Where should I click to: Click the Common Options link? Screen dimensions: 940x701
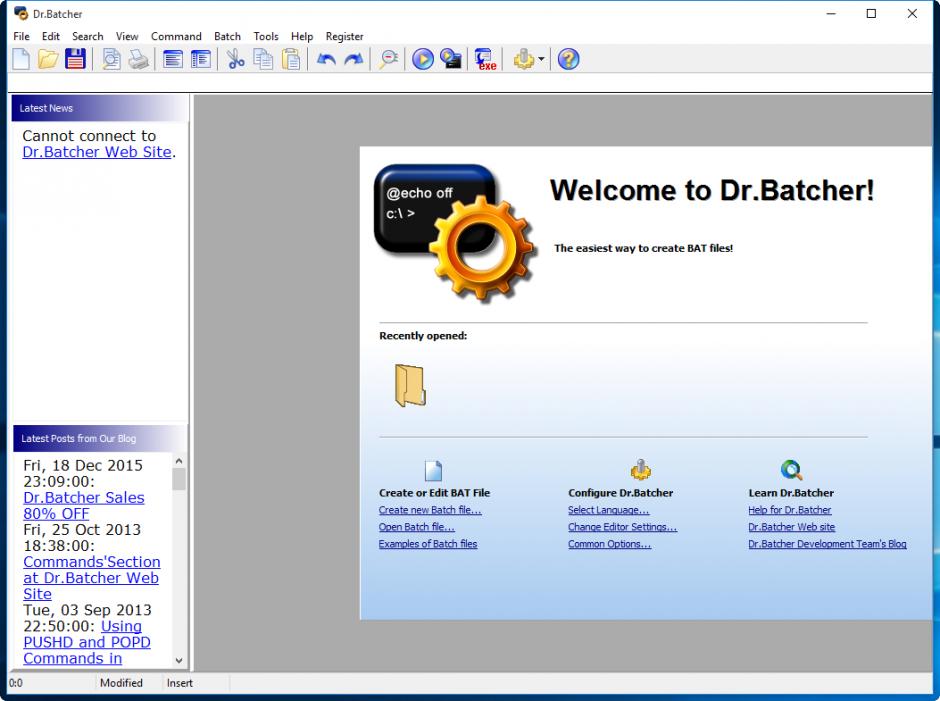coord(610,543)
